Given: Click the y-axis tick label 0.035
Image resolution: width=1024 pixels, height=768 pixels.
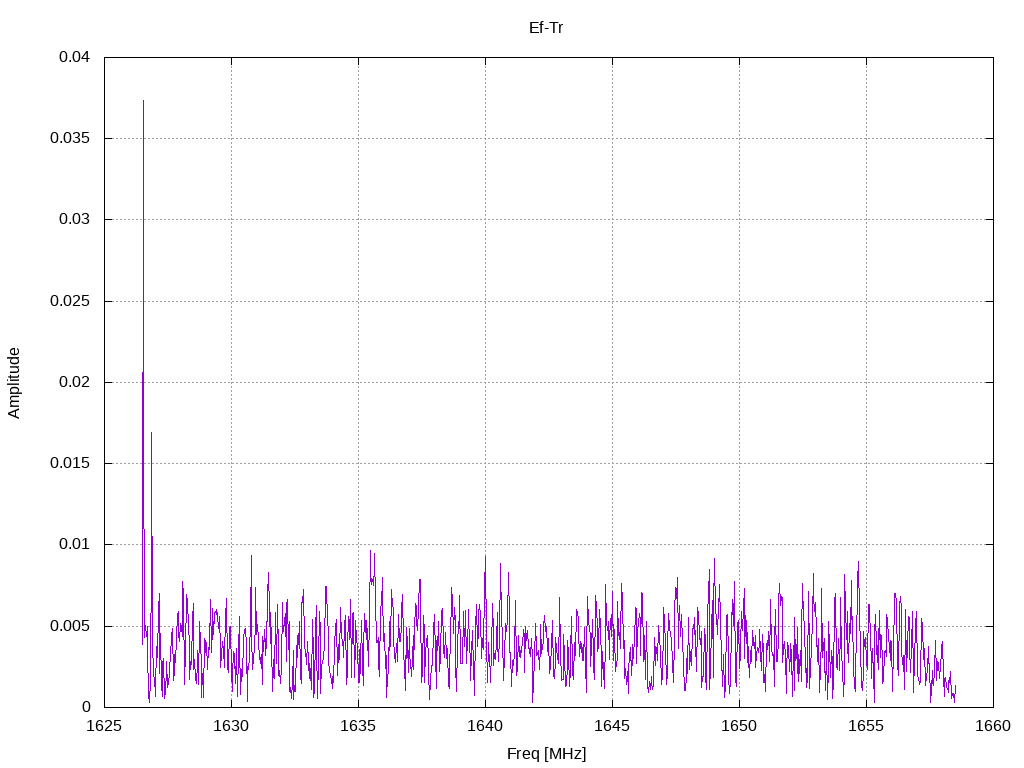Looking at the screenshot, I should tap(70, 138).
